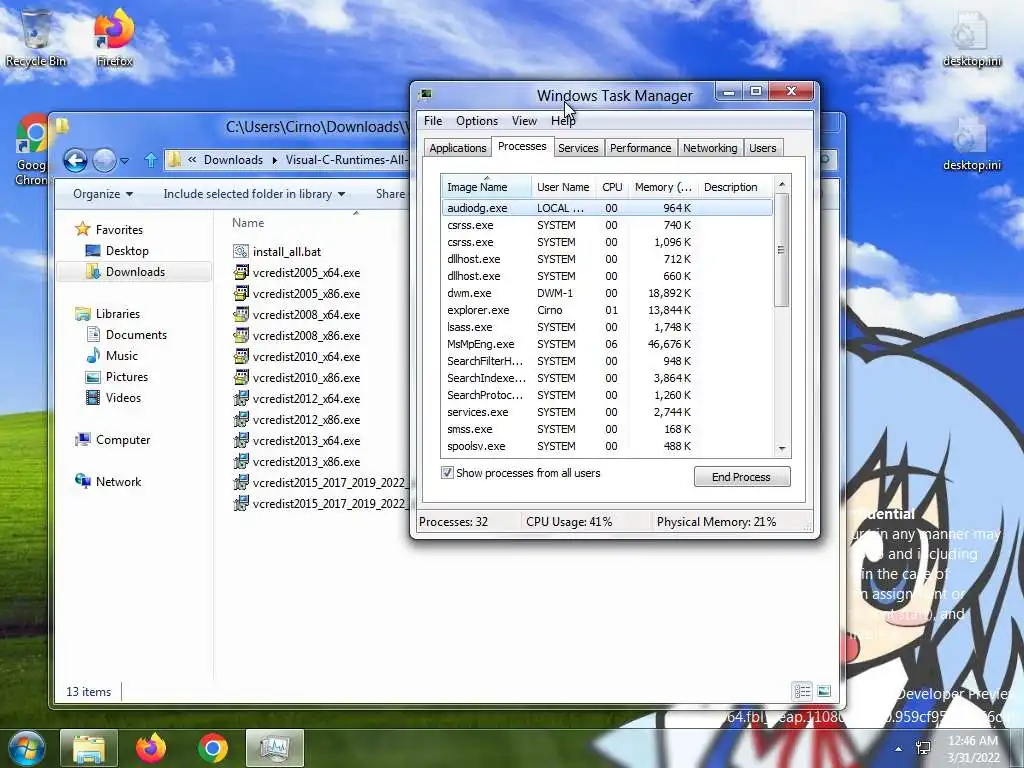Open Desktop in Explorer sidebar
This screenshot has height=768, width=1024.
point(127,251)
